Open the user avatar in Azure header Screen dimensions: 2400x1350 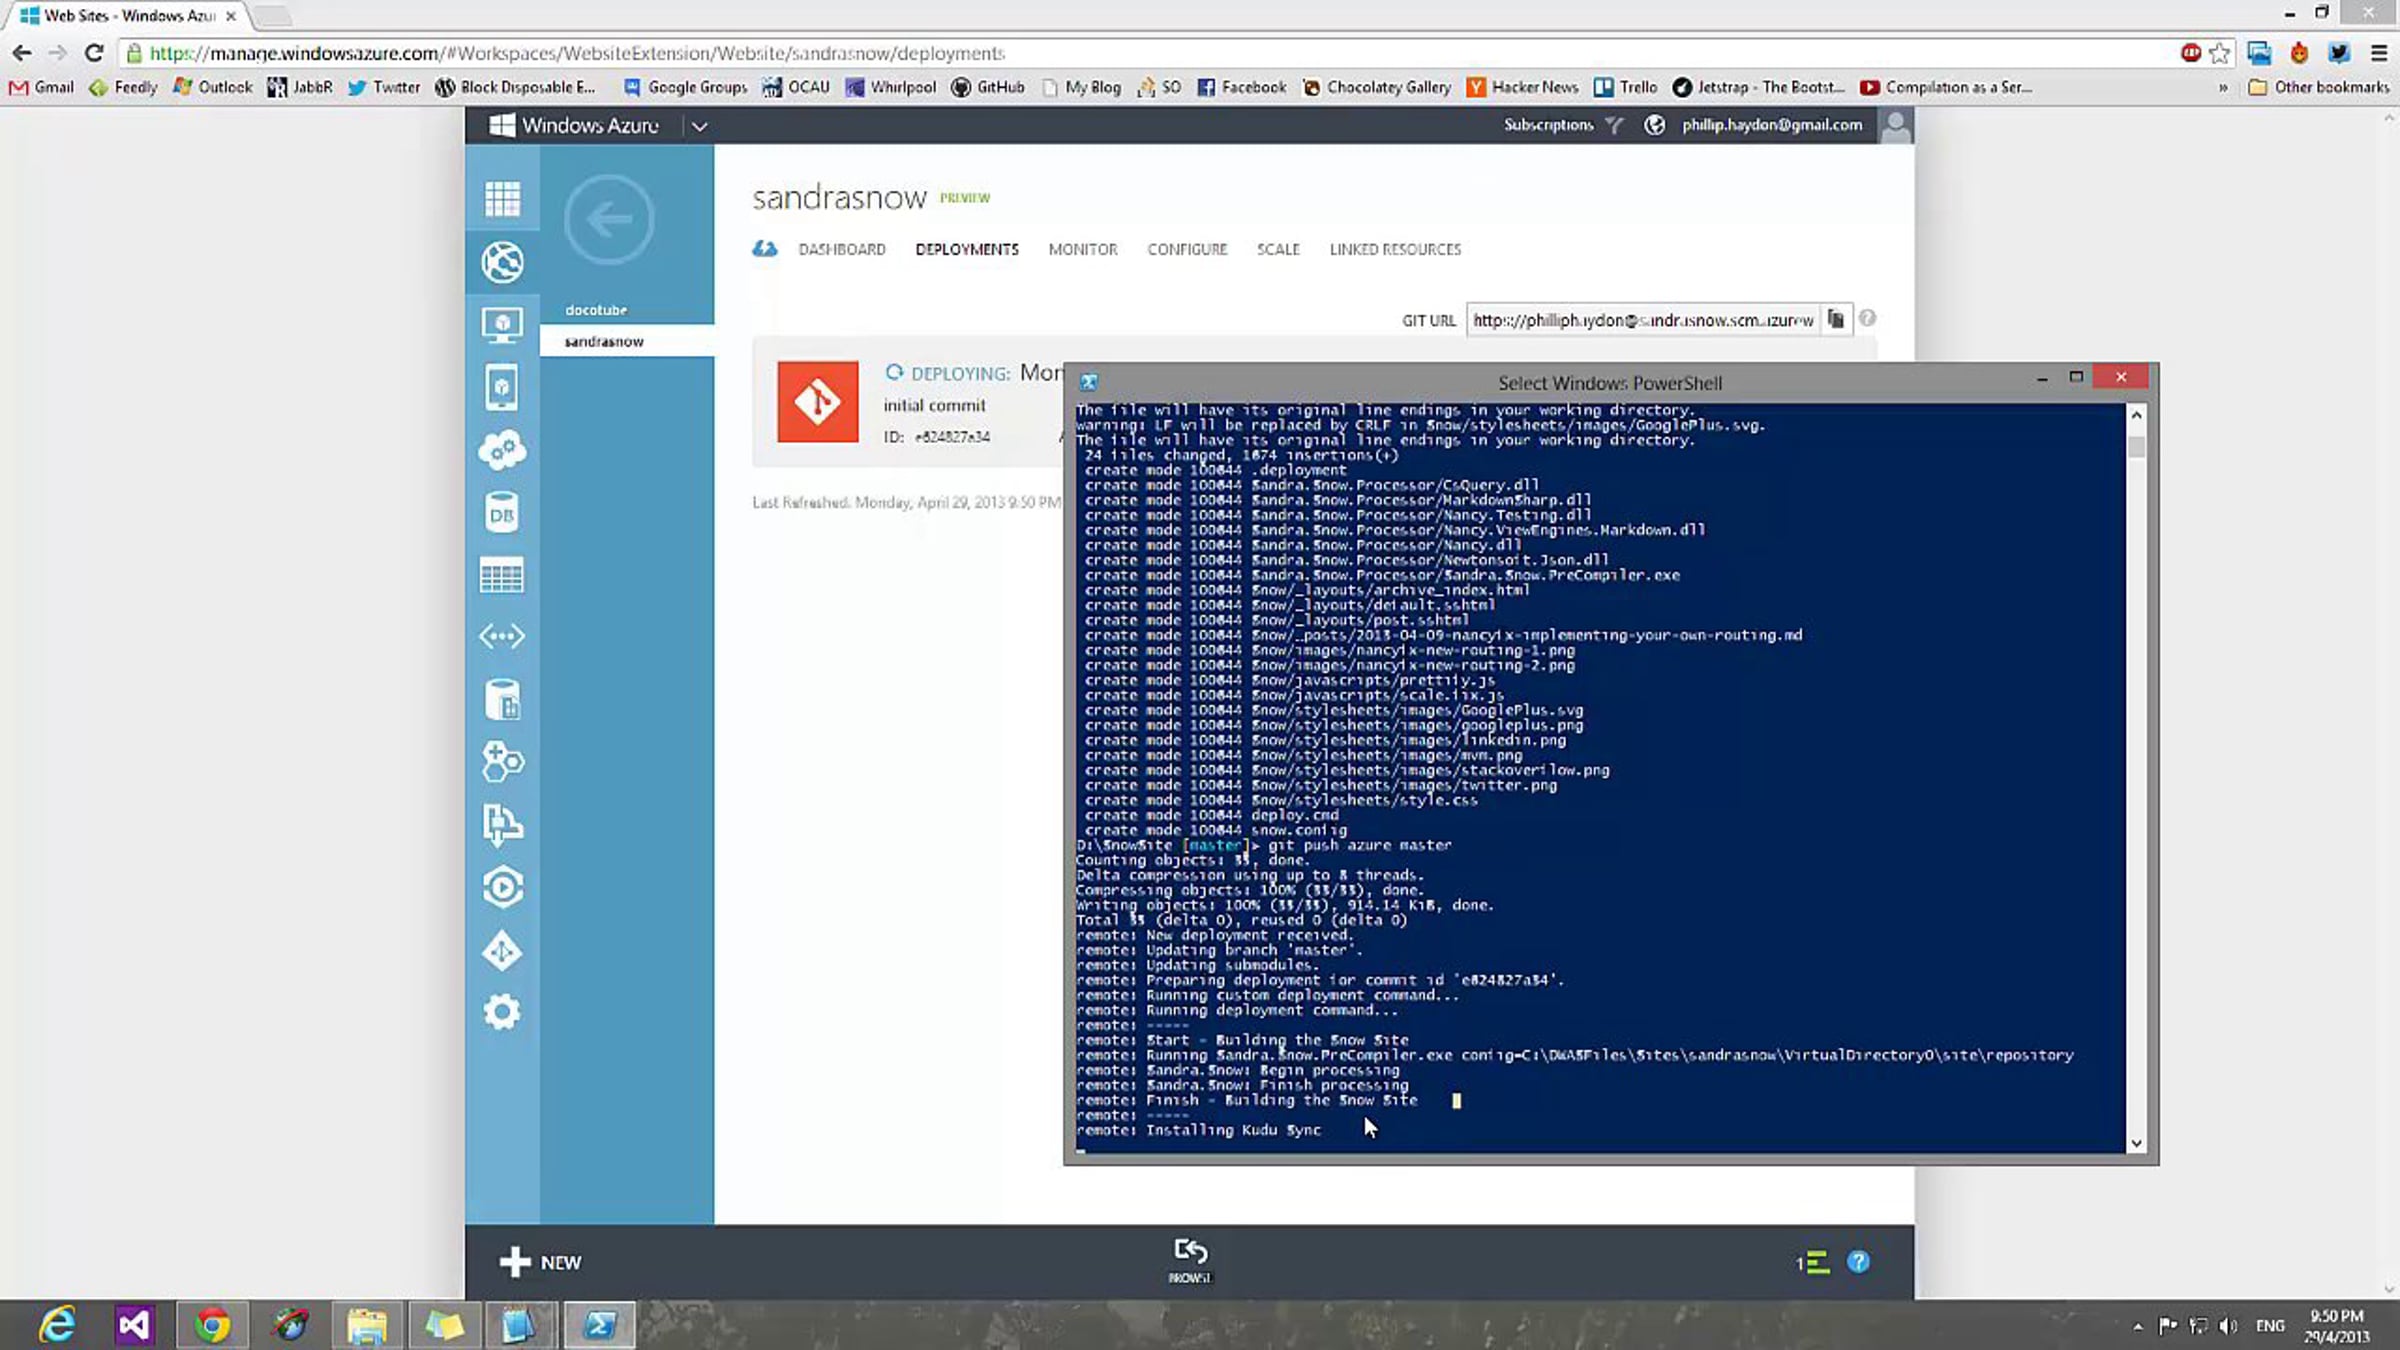1895,126
